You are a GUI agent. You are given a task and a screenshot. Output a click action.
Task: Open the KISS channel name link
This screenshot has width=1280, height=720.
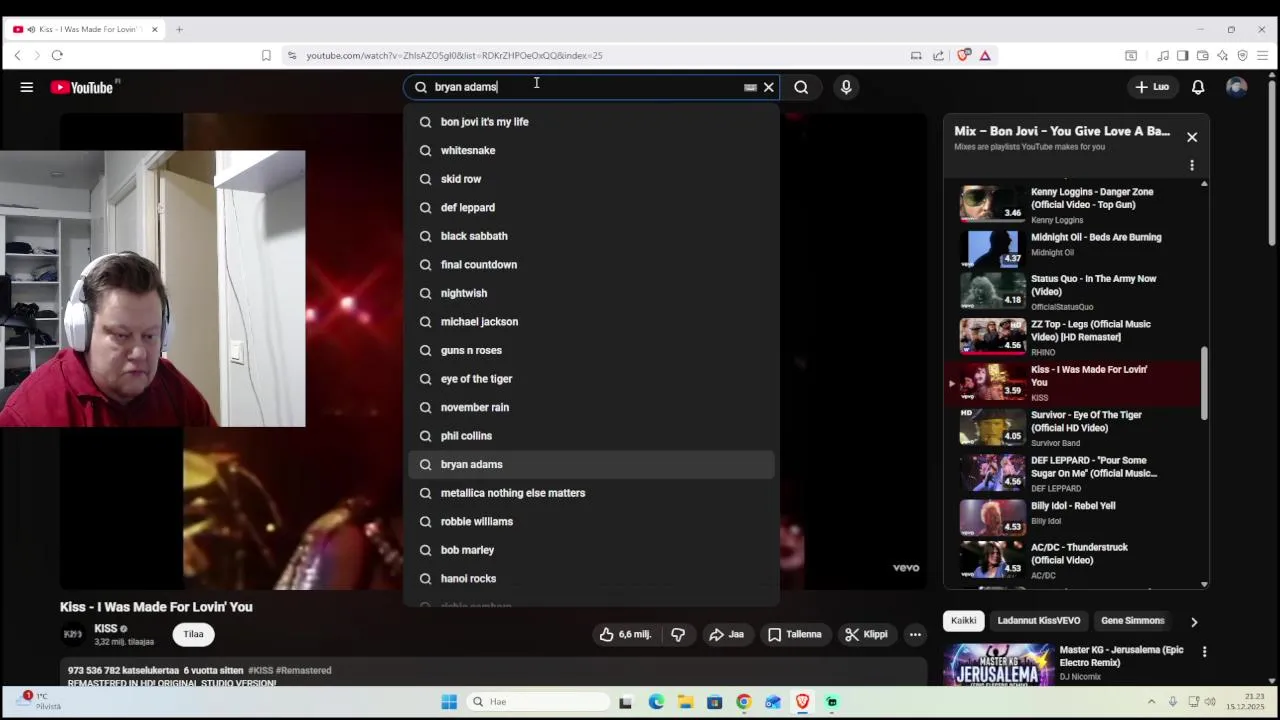pyautogui.click(x=106, y=628)
